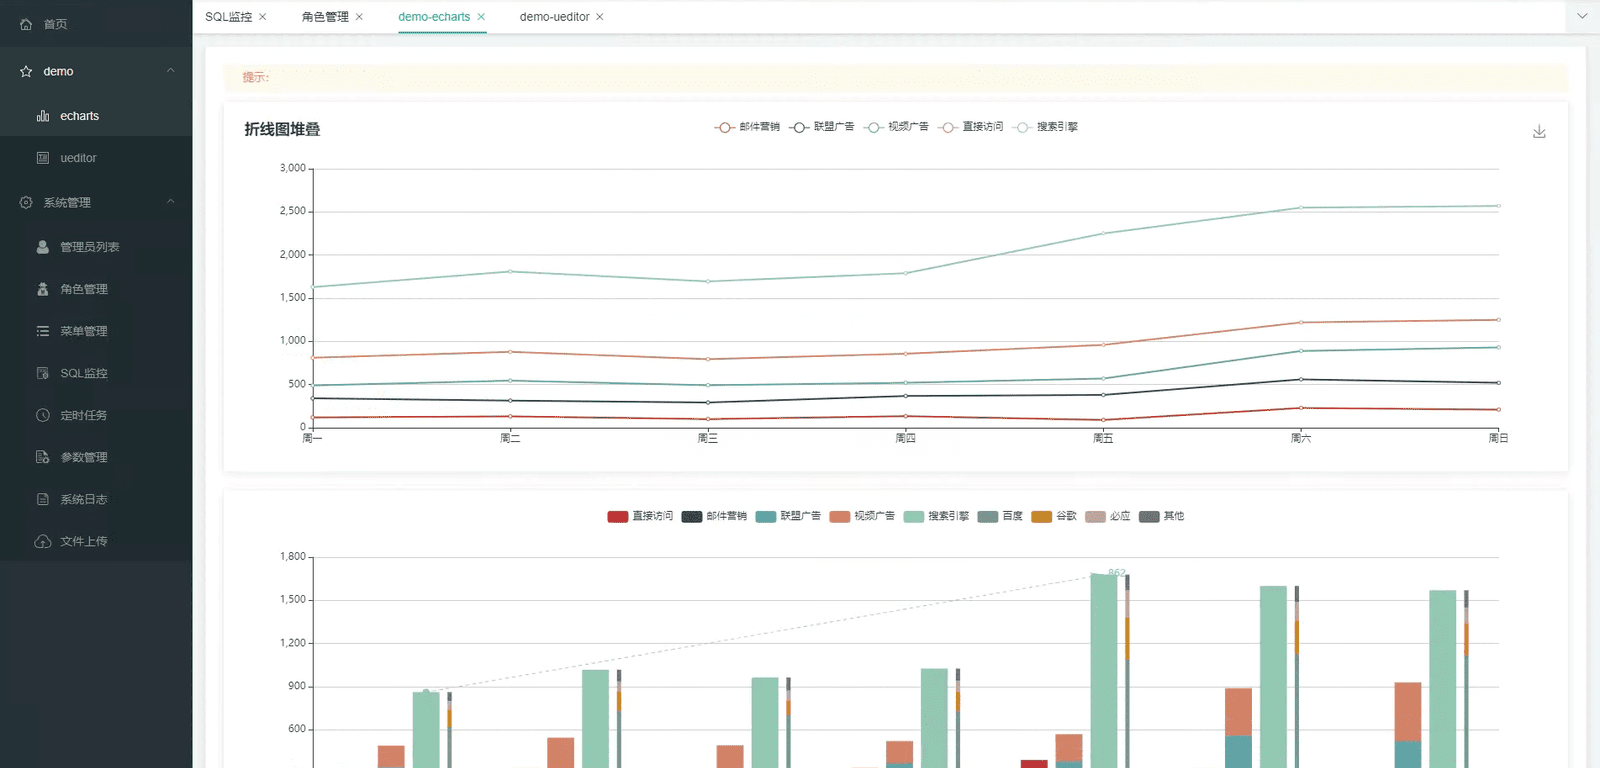Toggle 邮件营销 series in line chart legend
The image size is (1600, 768).
click(747, 127)
